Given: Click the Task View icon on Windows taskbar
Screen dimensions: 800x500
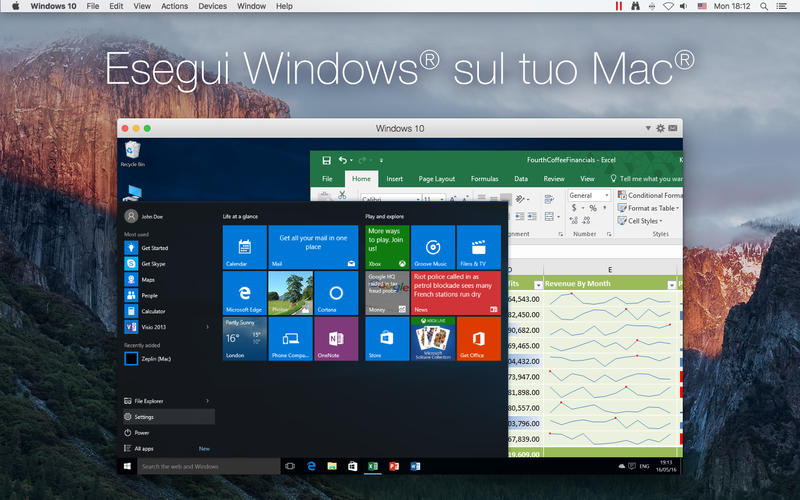Looking at the screenshot, I should 290,466.
